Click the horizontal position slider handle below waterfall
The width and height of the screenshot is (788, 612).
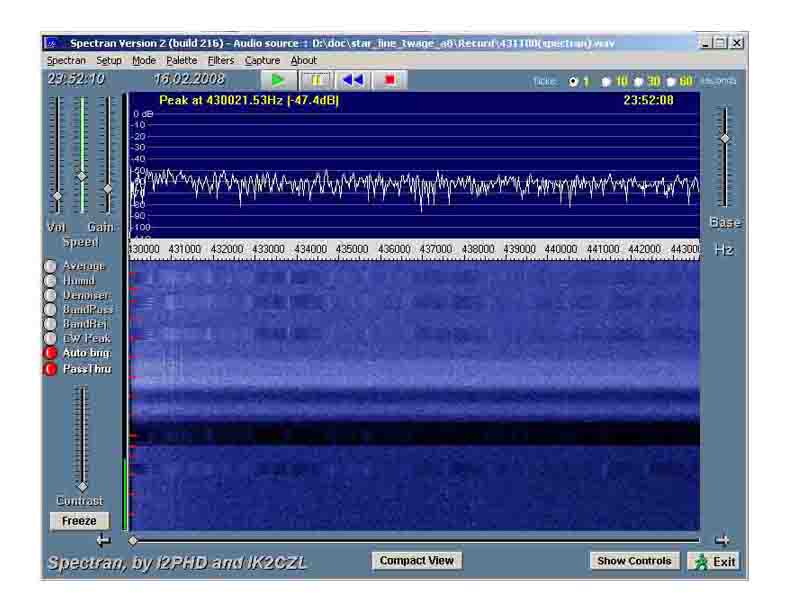coord(133,541)
